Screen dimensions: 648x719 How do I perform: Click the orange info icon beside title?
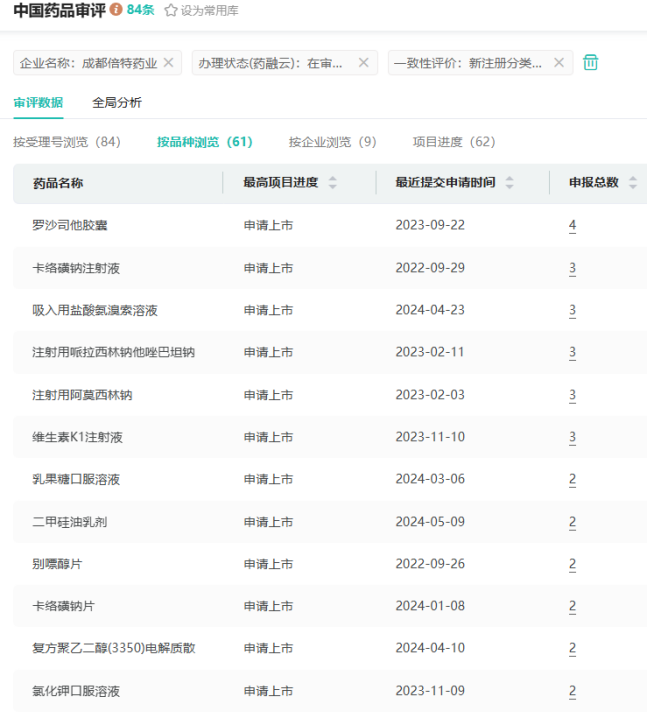116,10
